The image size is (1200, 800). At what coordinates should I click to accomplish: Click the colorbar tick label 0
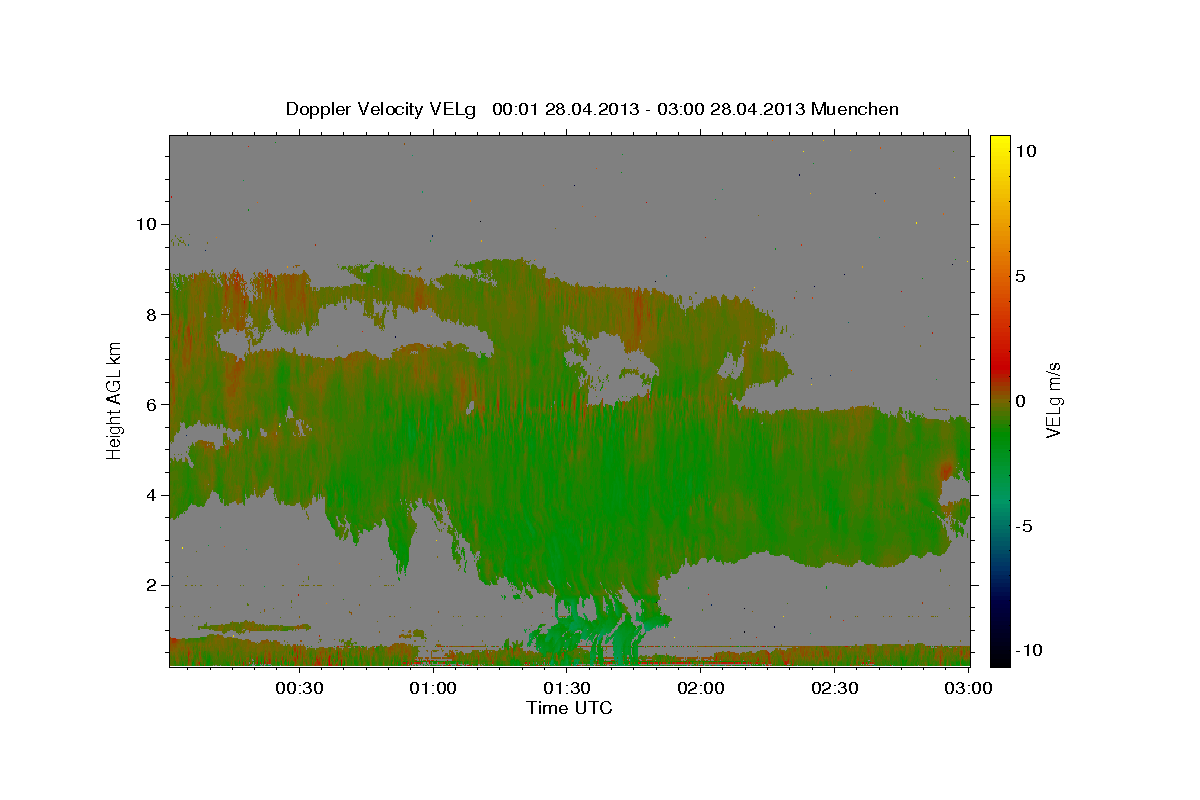[1020, 400]
